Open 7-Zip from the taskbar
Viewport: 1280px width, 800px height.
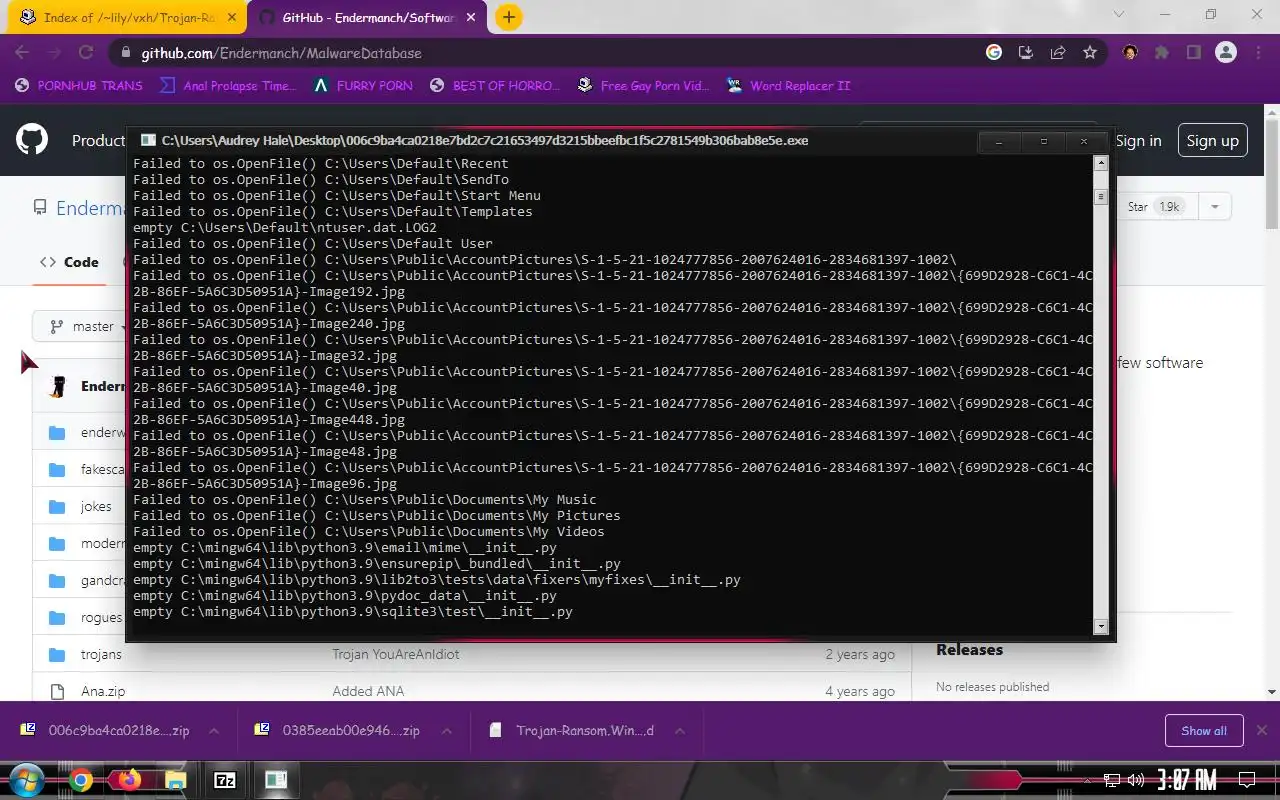(225, 780)
